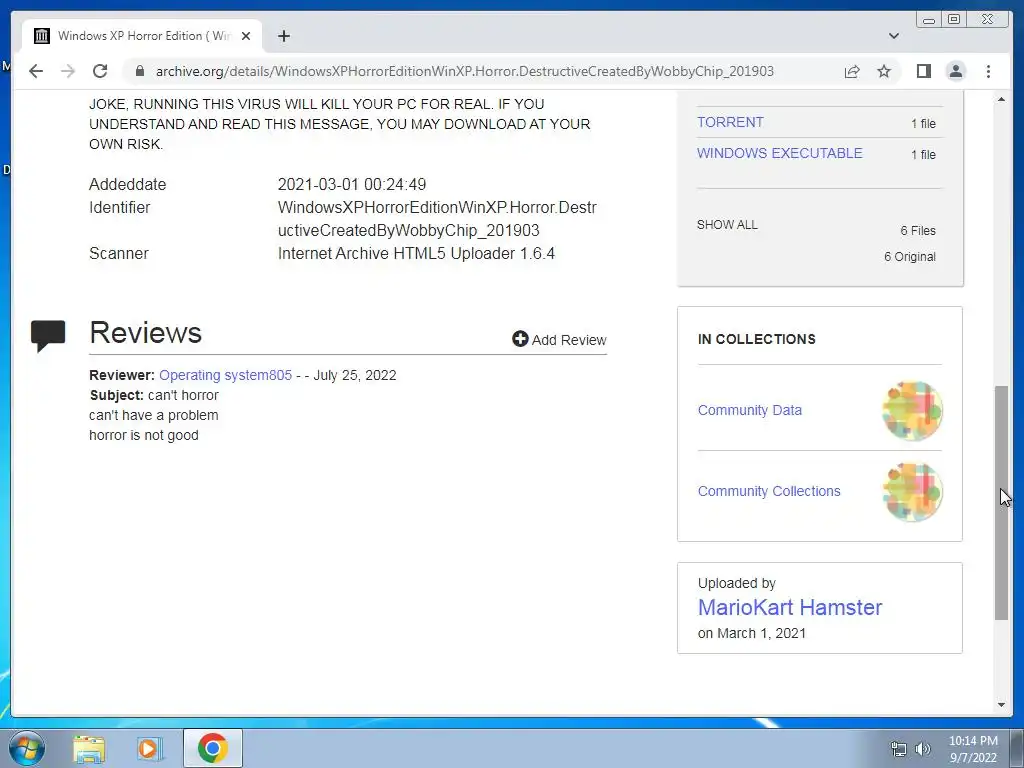The width and height of the screenshot is (1024, 768).
Task: Minimize the Chrome window
Action: point(929,20)
